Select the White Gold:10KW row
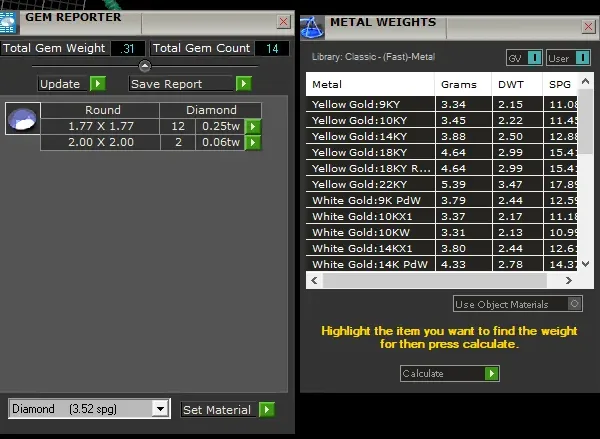This screenshot has width=600, height=439. 441,232
